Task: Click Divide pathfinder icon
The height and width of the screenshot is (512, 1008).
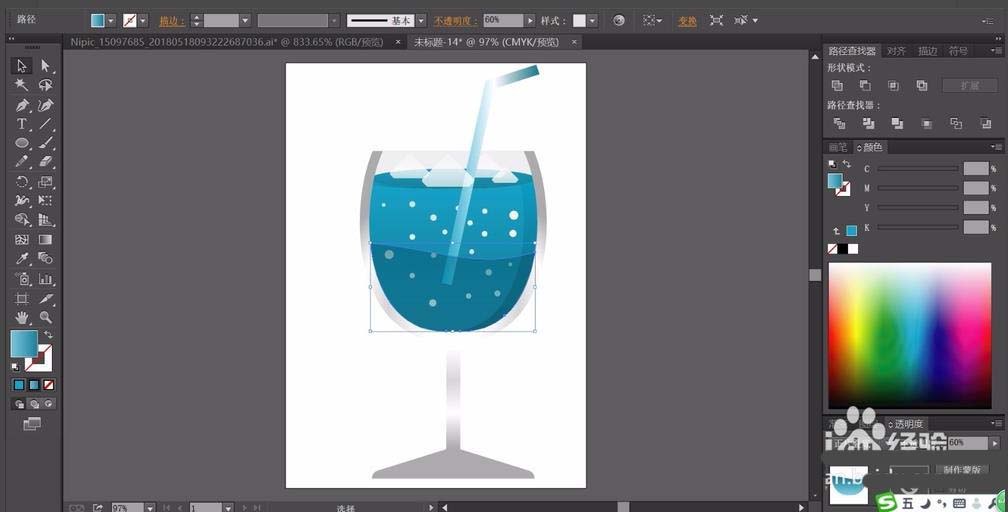Action: pyautogui.click(x=839, y=123)
